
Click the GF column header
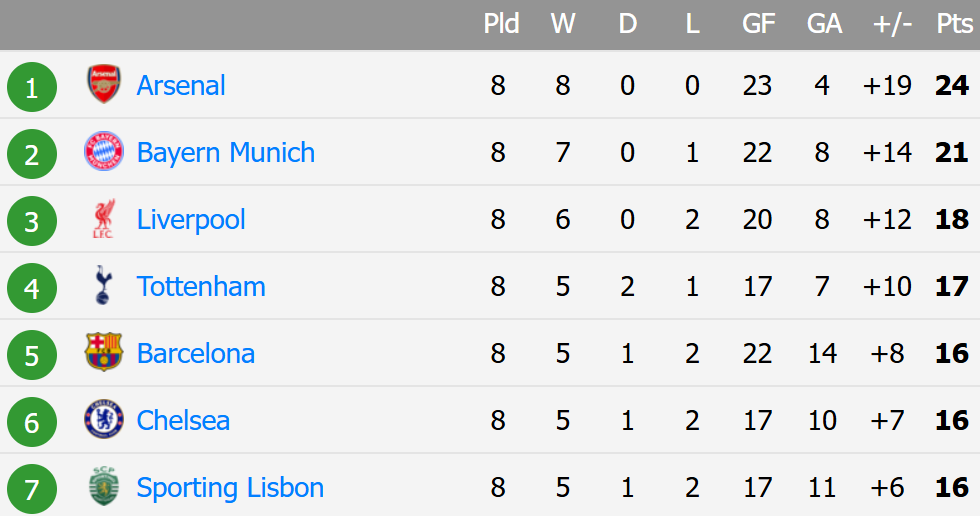tap(758, 24)
